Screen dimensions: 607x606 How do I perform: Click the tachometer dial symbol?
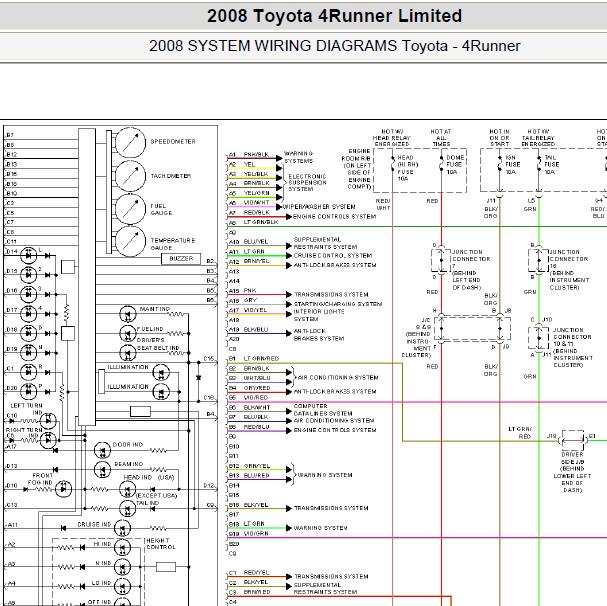click(130, 175)
